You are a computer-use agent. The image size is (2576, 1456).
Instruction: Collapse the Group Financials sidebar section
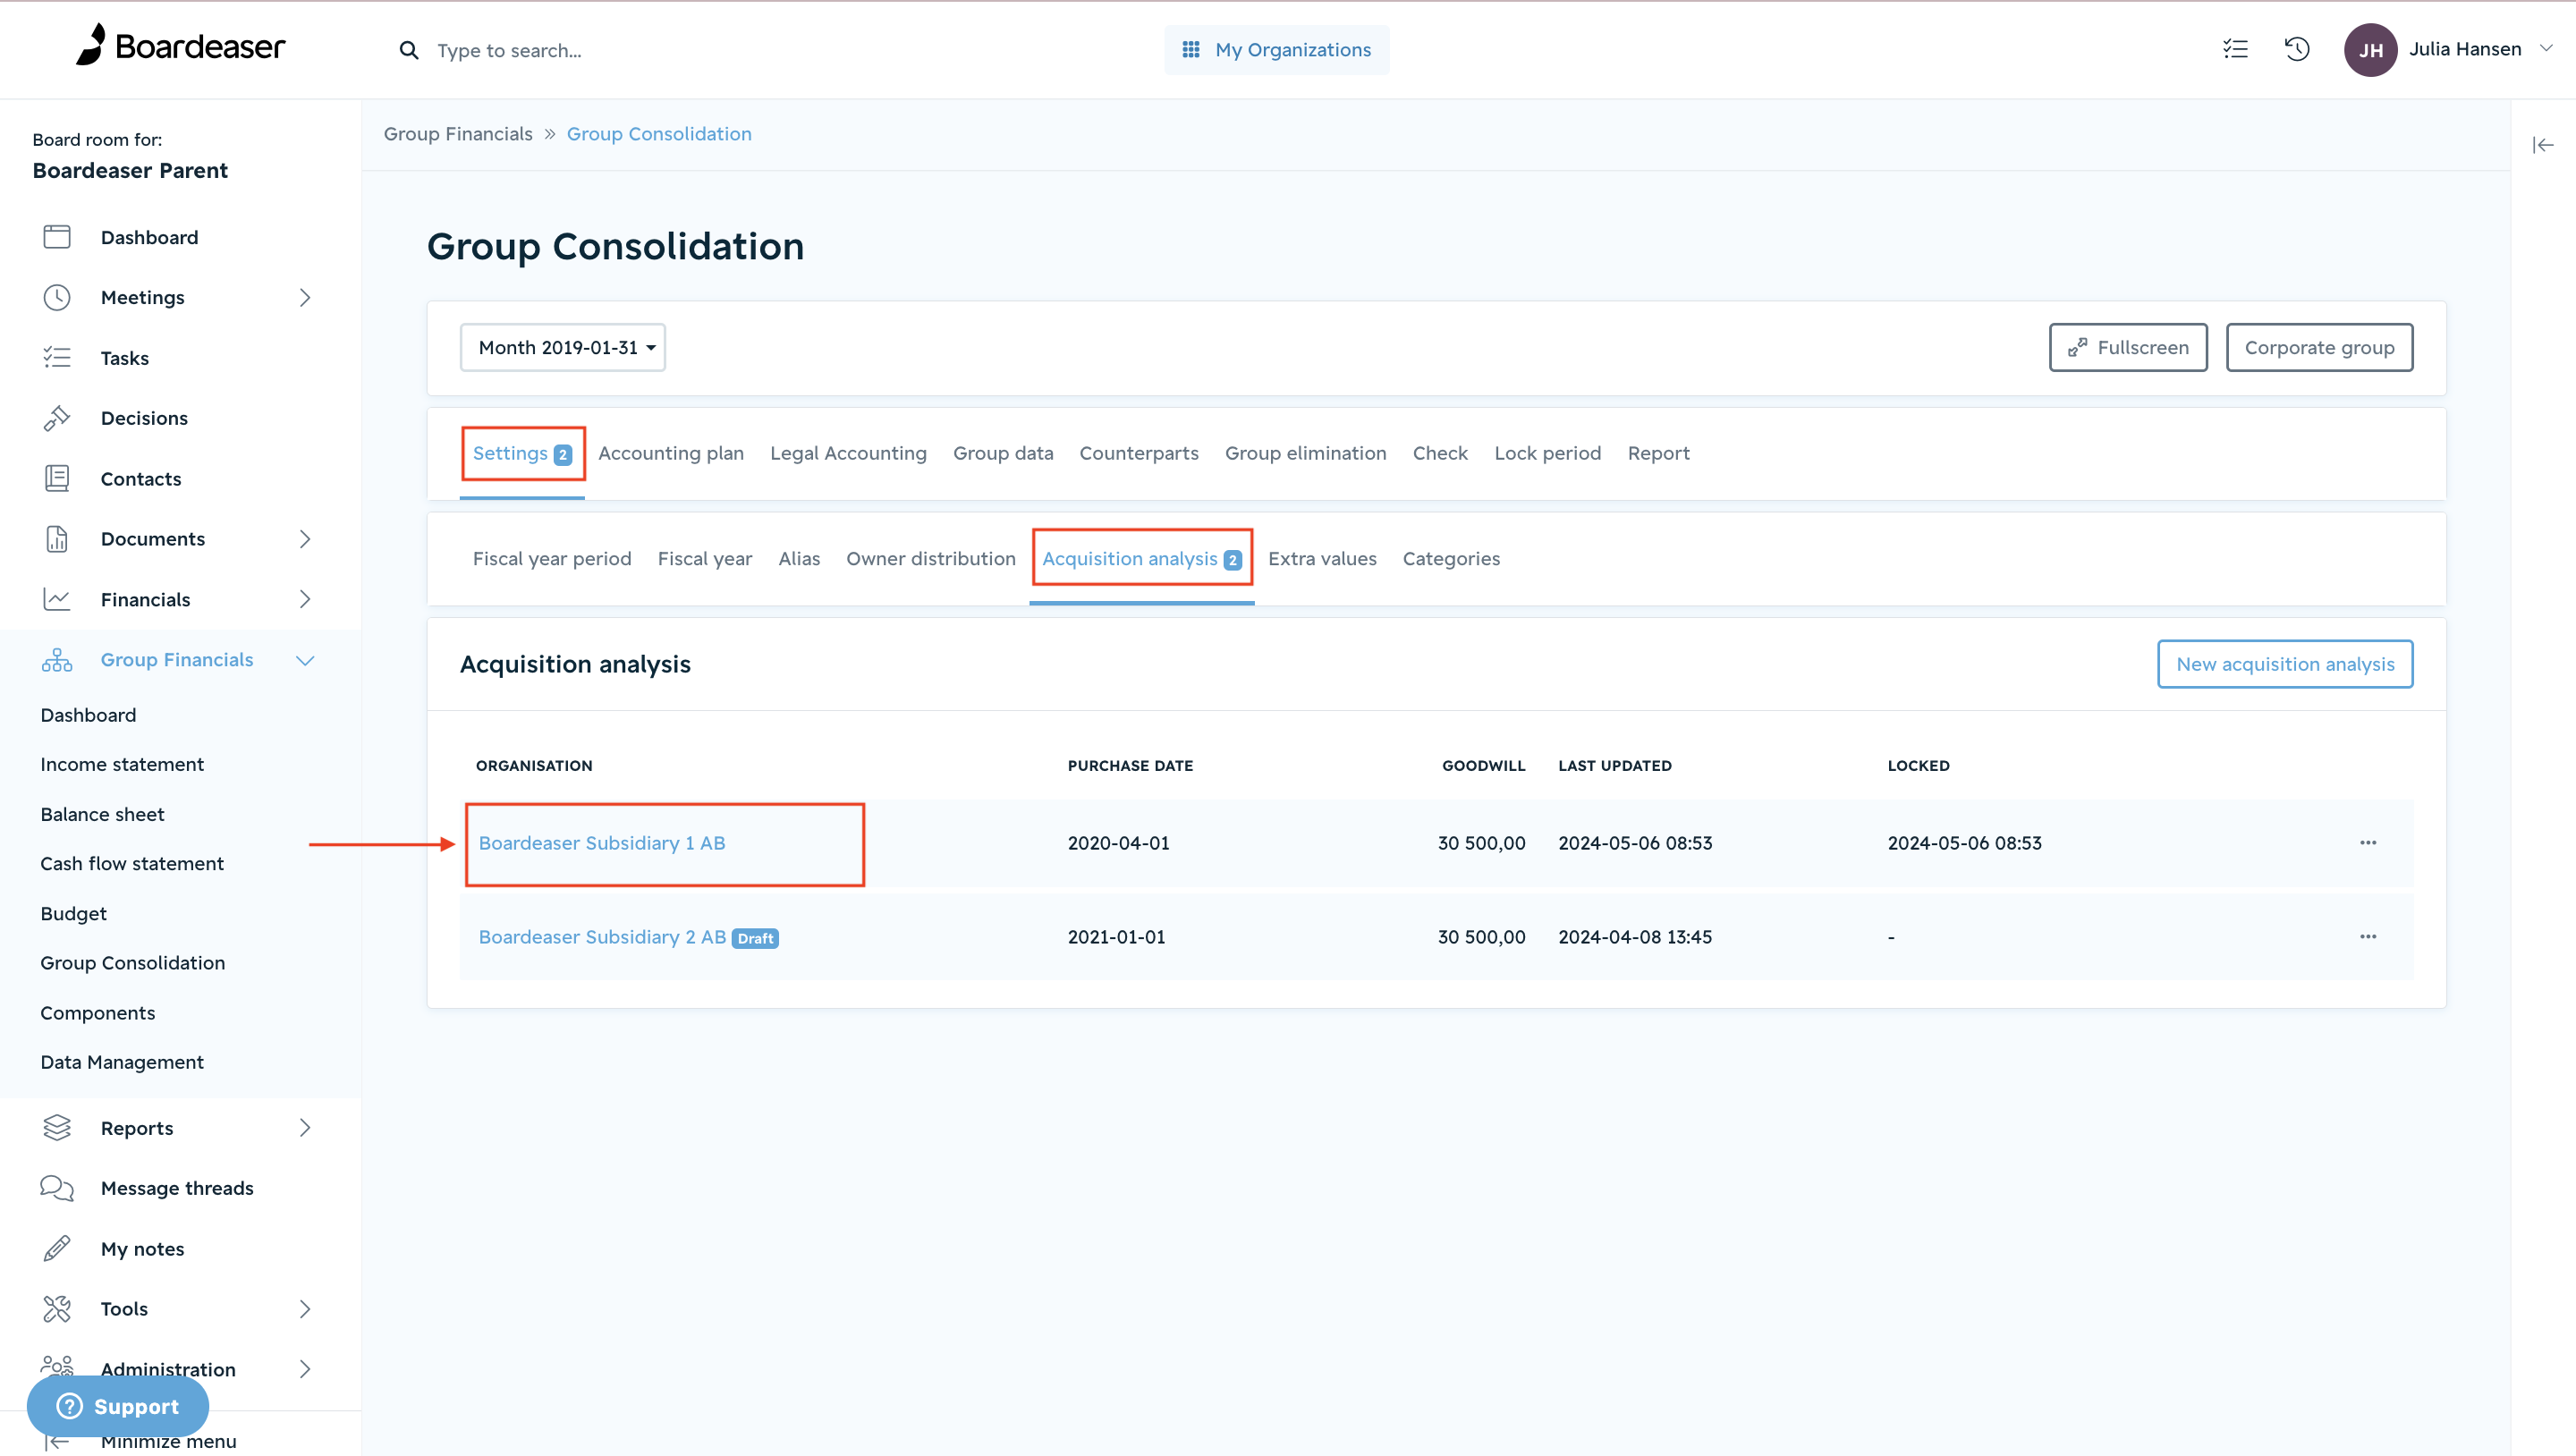coord(305,660)
